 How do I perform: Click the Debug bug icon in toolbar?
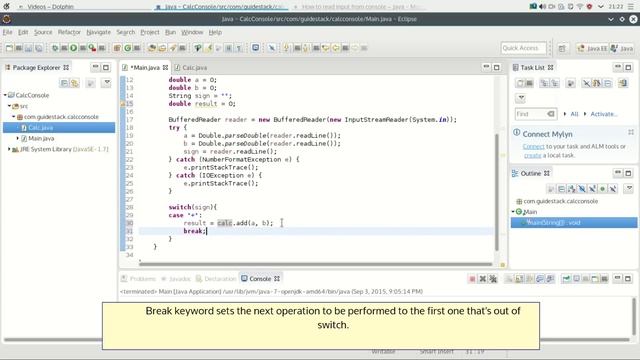[55, 48]
